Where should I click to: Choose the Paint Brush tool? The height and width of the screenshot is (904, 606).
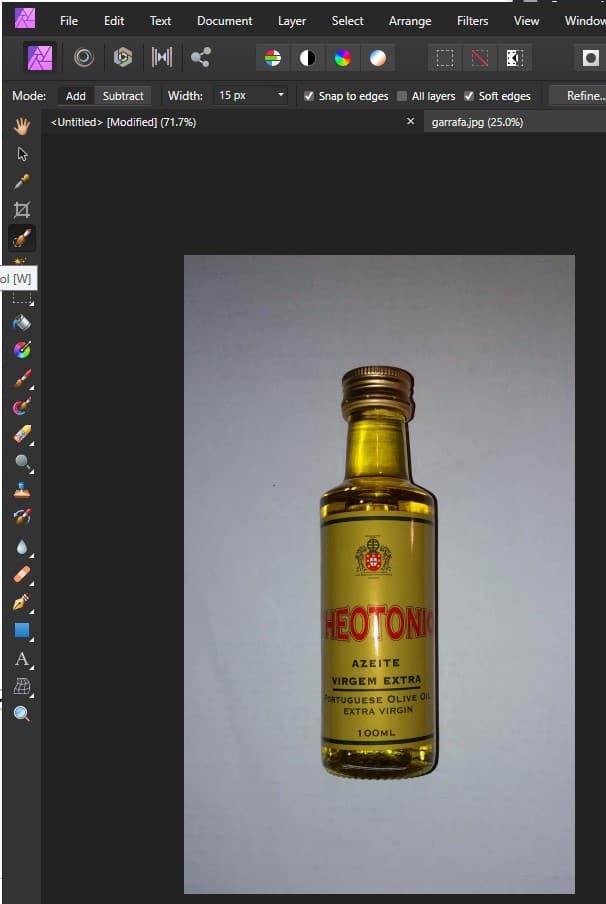[22, 379]
